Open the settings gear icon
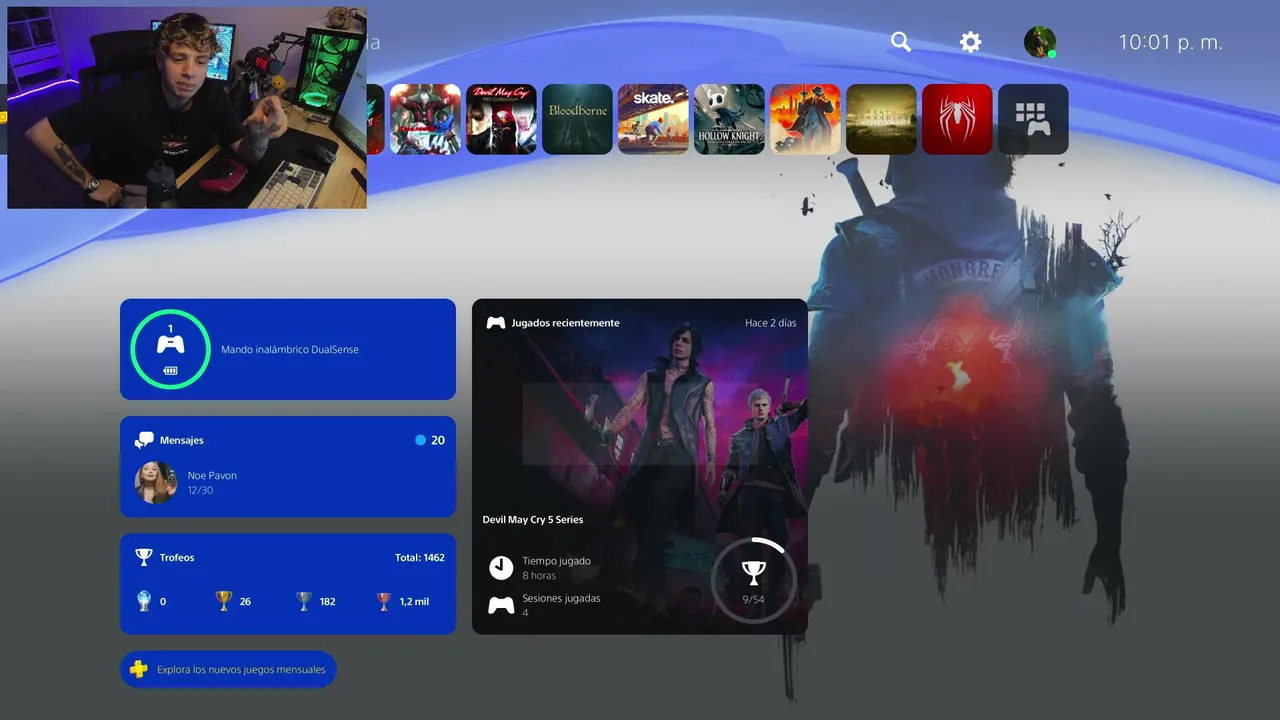Image resolution: width=1280 pixels, height=720 pixels. 970,42
